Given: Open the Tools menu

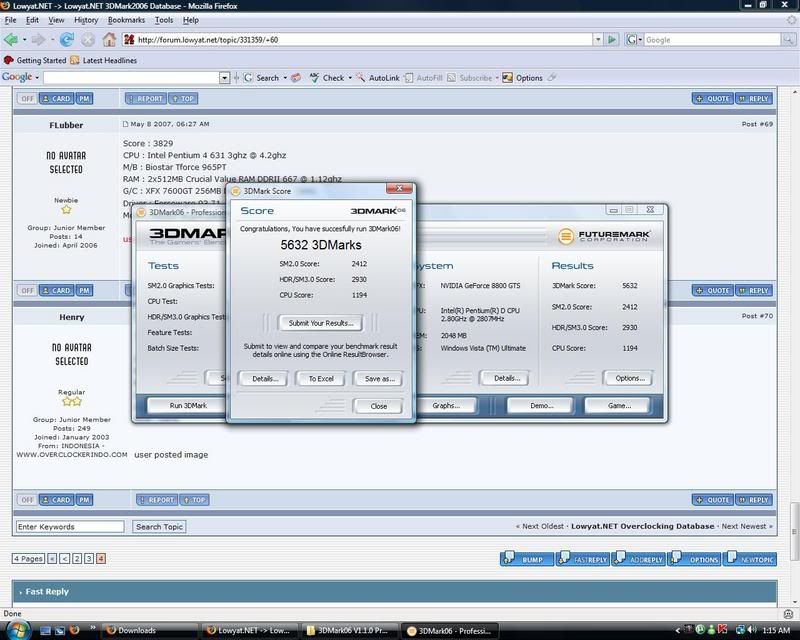Looking at the screenshot, I should pos(164,20).
